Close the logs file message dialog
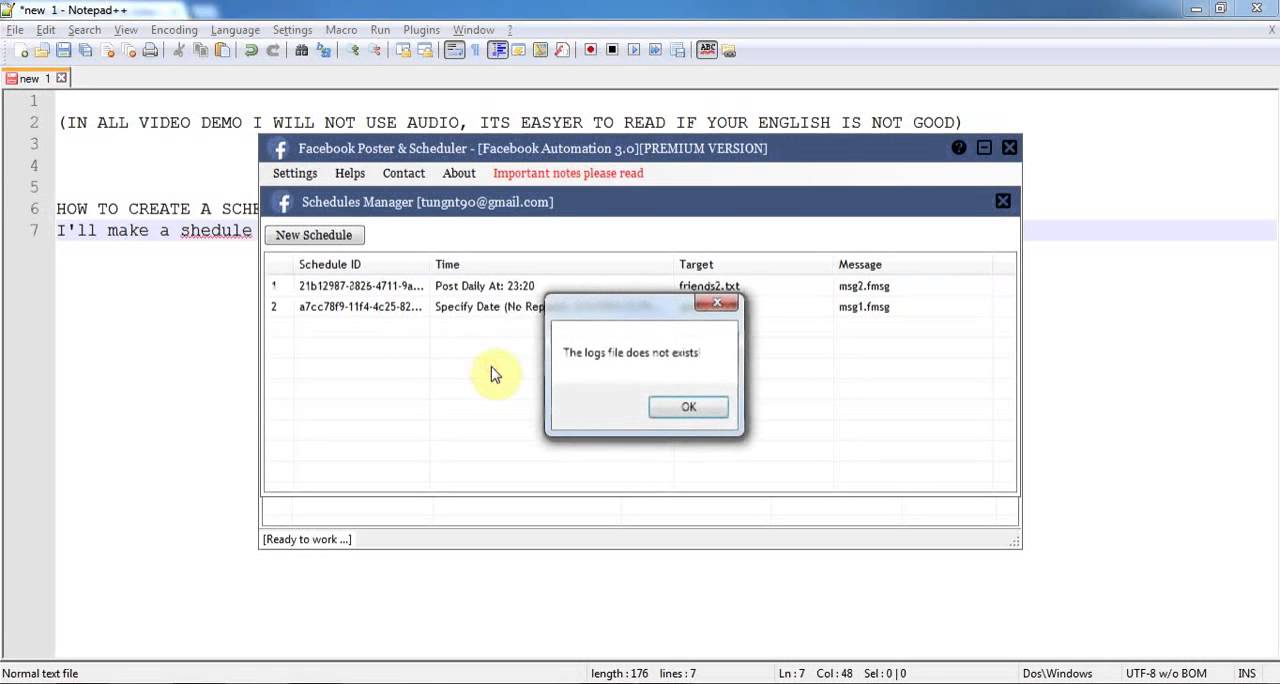 [716, 302]
